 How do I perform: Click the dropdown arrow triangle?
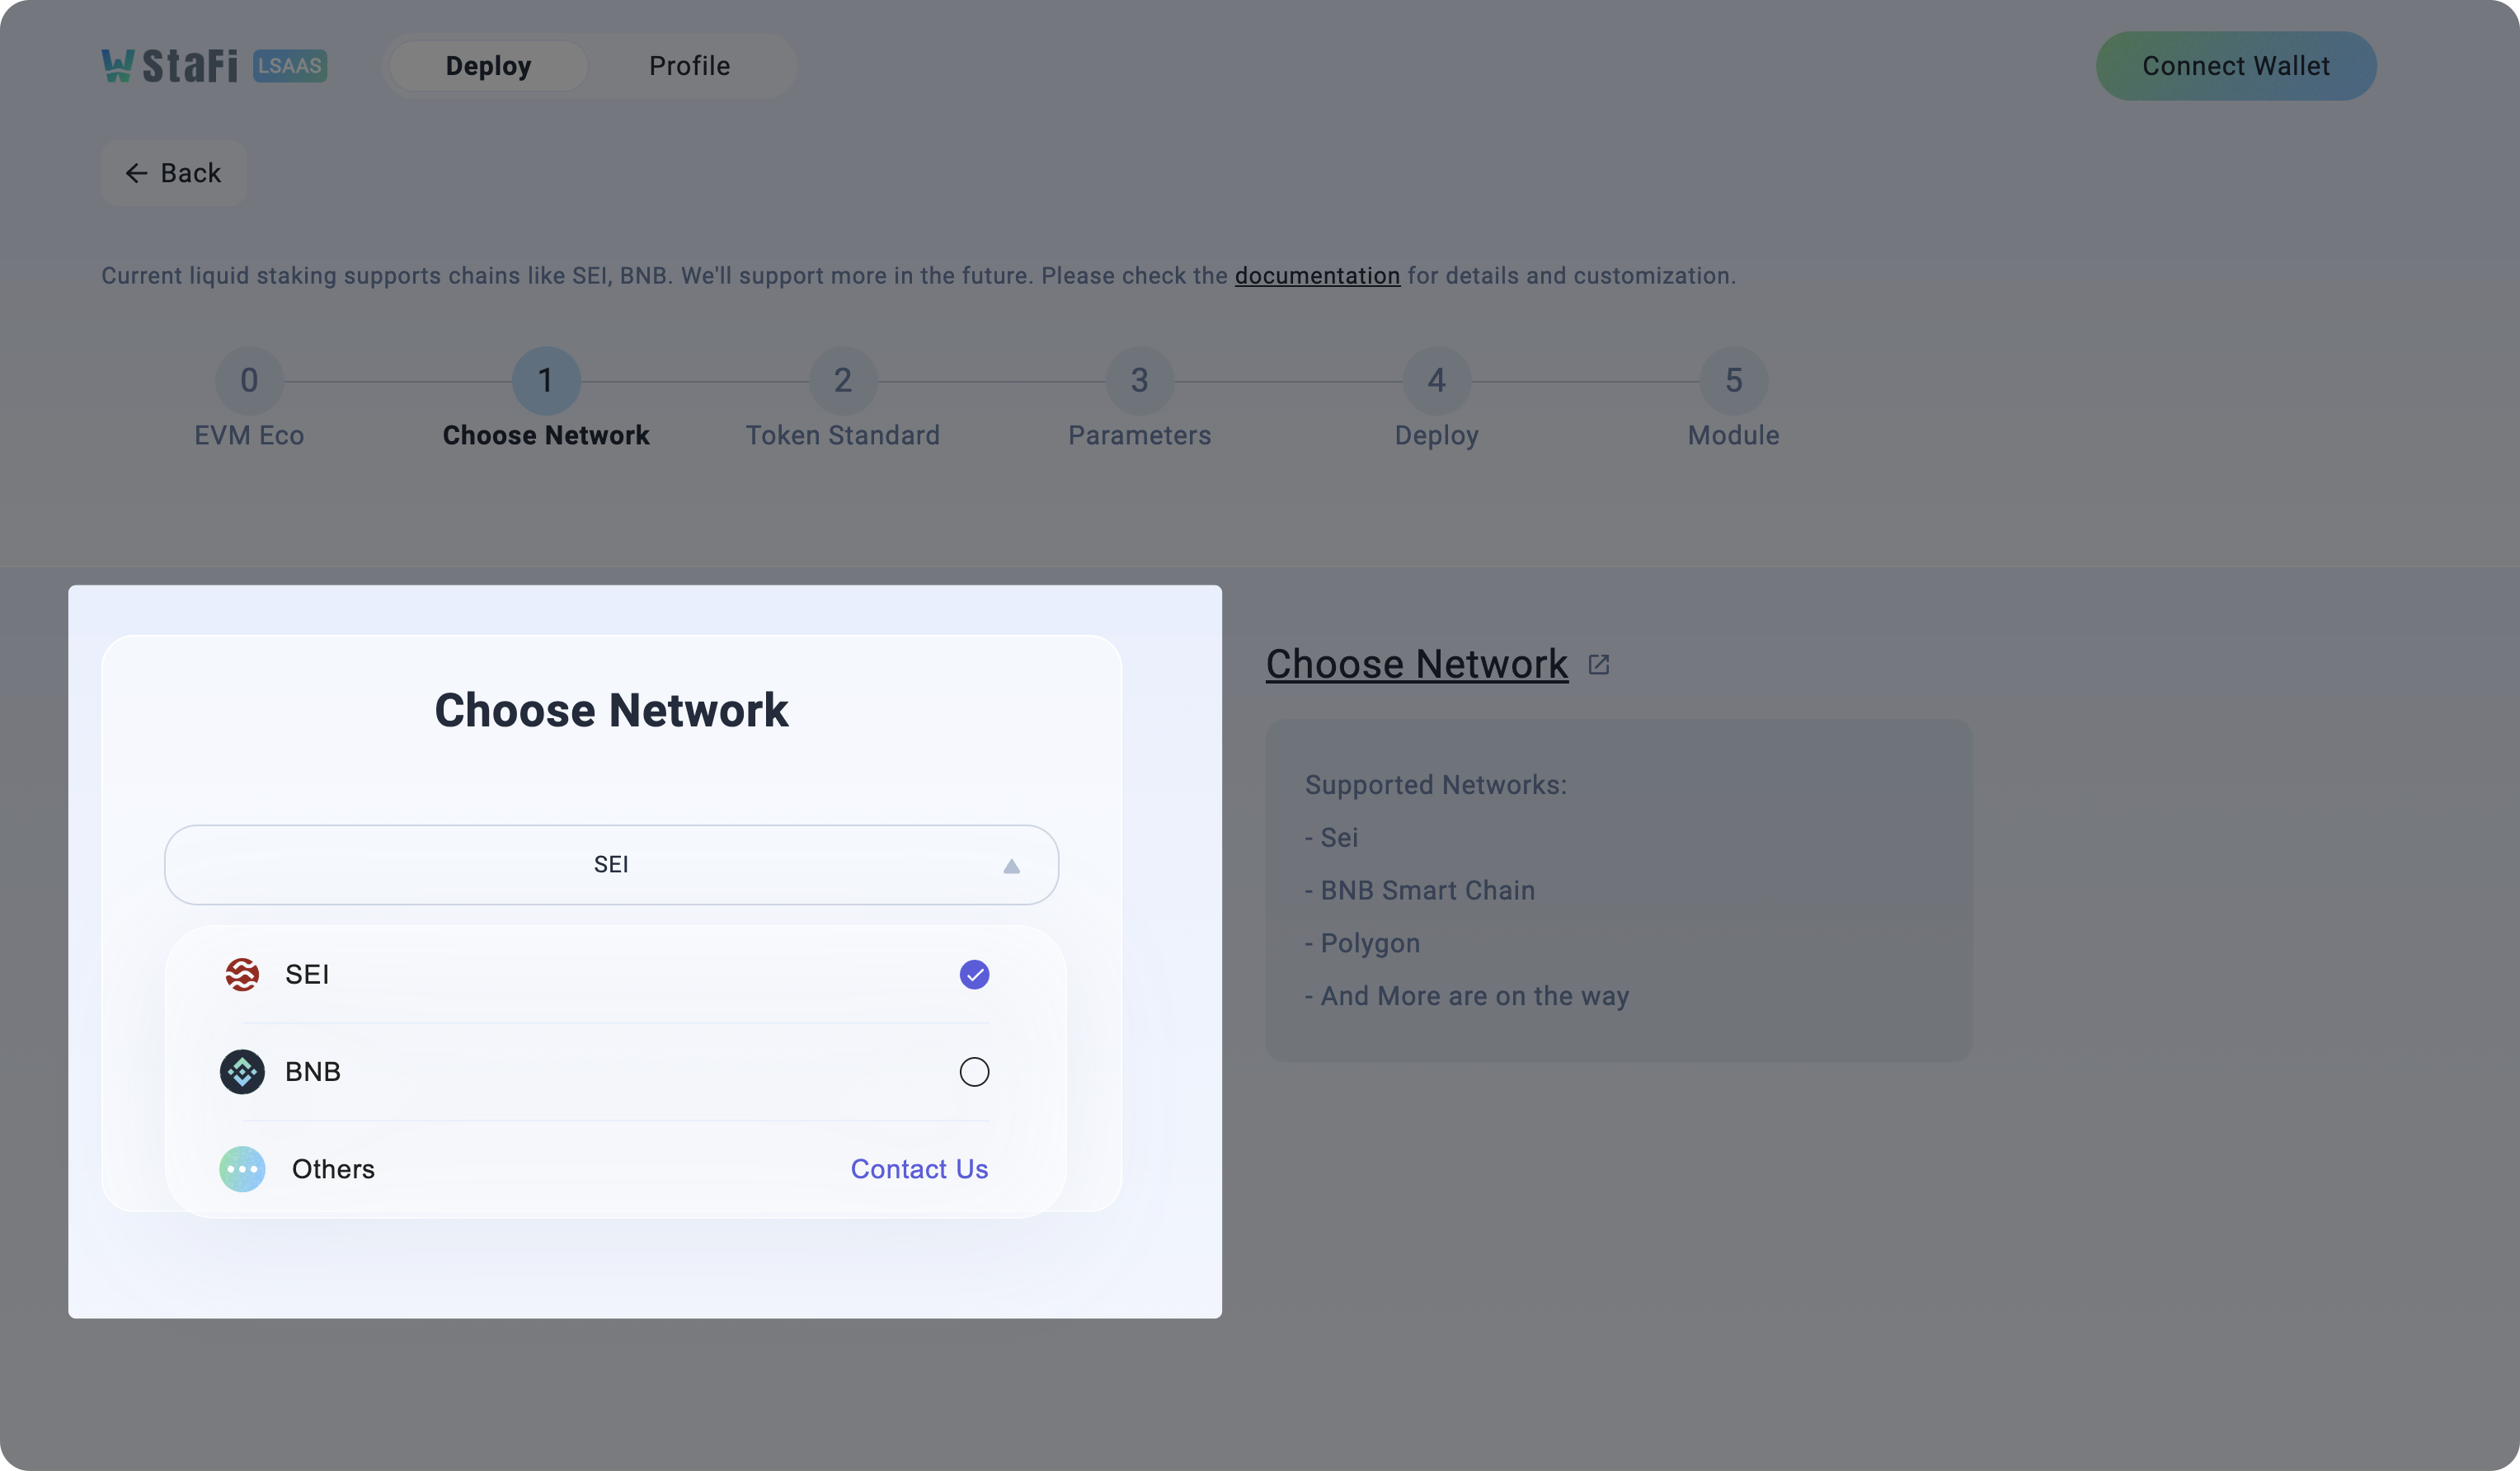pyautogui.click(x=1011, y=866)
